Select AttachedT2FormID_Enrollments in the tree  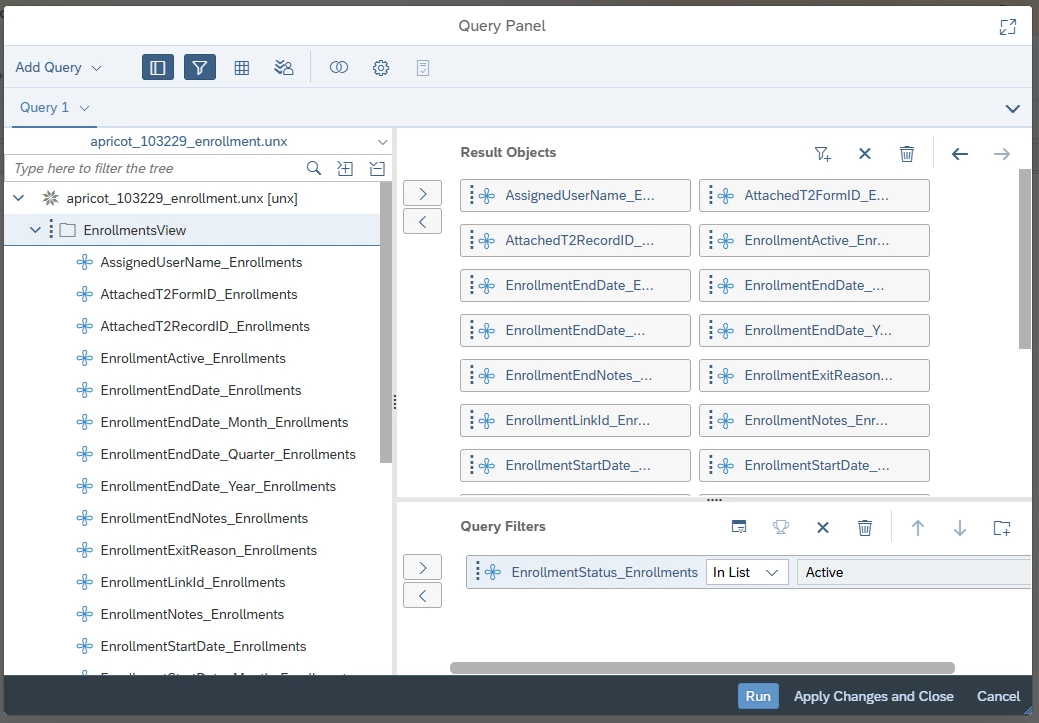pyautogui.click(x=199, y=294)
